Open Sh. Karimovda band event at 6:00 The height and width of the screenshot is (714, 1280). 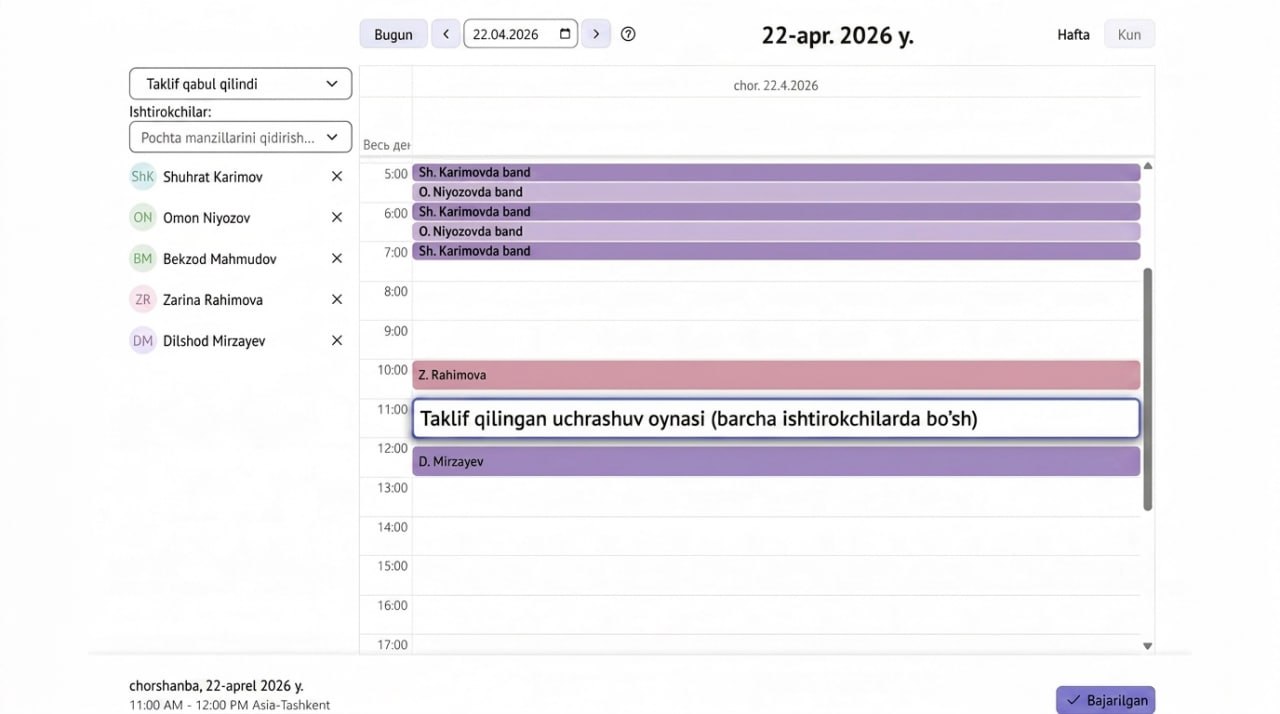(776, 211)
